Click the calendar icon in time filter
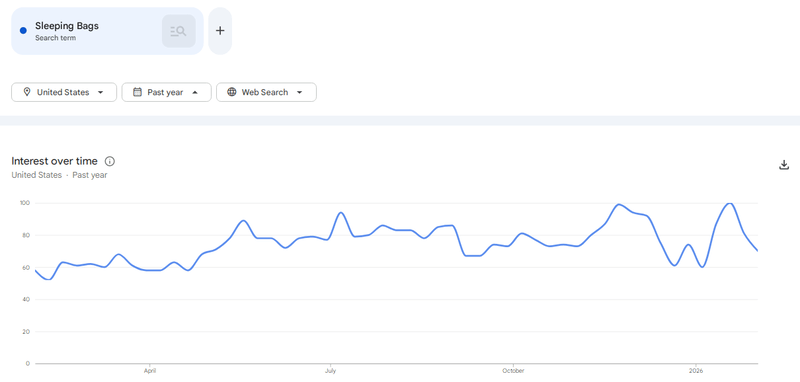 tap(137, 92)
